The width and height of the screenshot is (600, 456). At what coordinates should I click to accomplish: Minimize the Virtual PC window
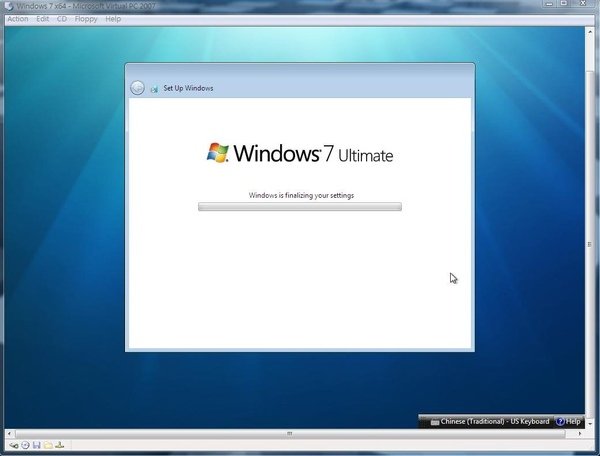pyautogui.click(x=549, y=3)
